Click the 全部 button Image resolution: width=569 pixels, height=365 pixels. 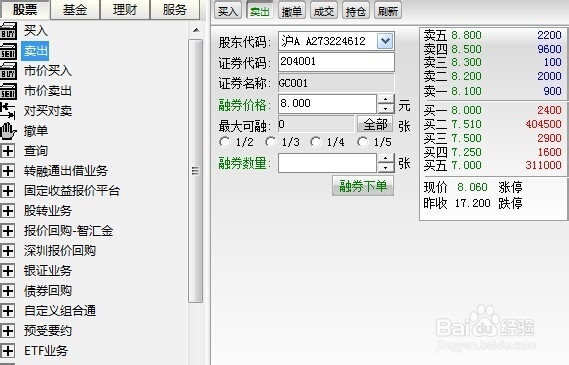(375, 125)
